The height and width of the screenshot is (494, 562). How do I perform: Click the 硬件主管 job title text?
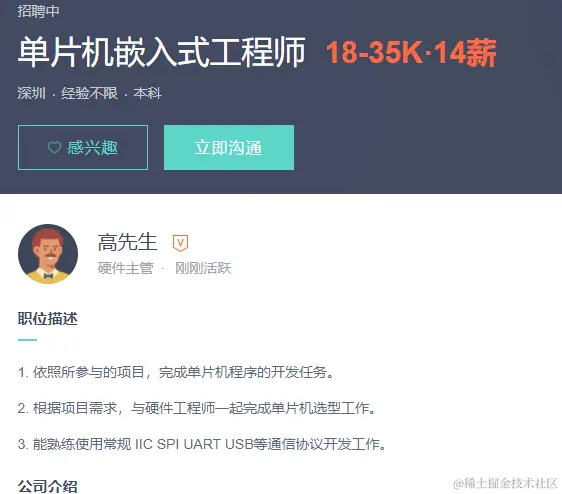point(125,268)
